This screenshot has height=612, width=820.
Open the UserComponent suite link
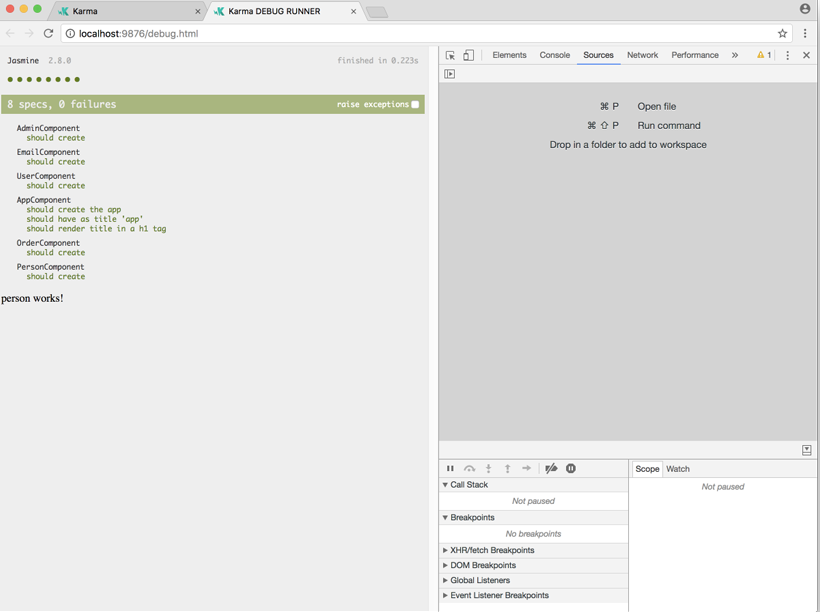[45, 176]
